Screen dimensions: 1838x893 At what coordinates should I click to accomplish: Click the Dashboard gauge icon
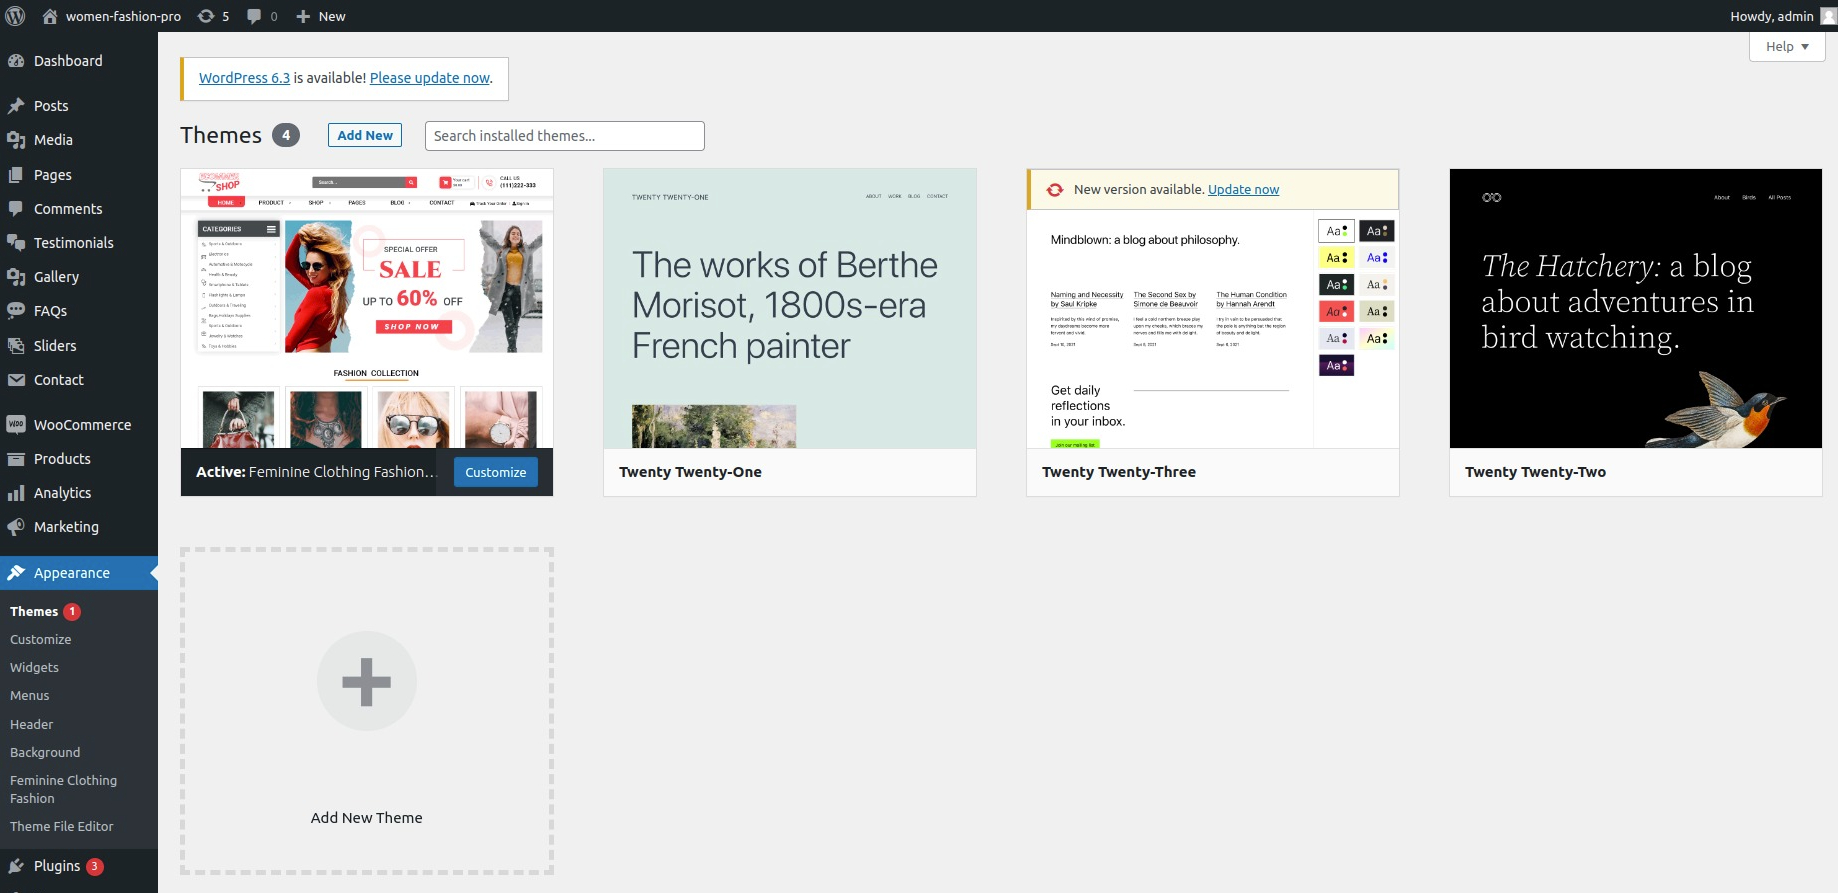coord(16,61)
